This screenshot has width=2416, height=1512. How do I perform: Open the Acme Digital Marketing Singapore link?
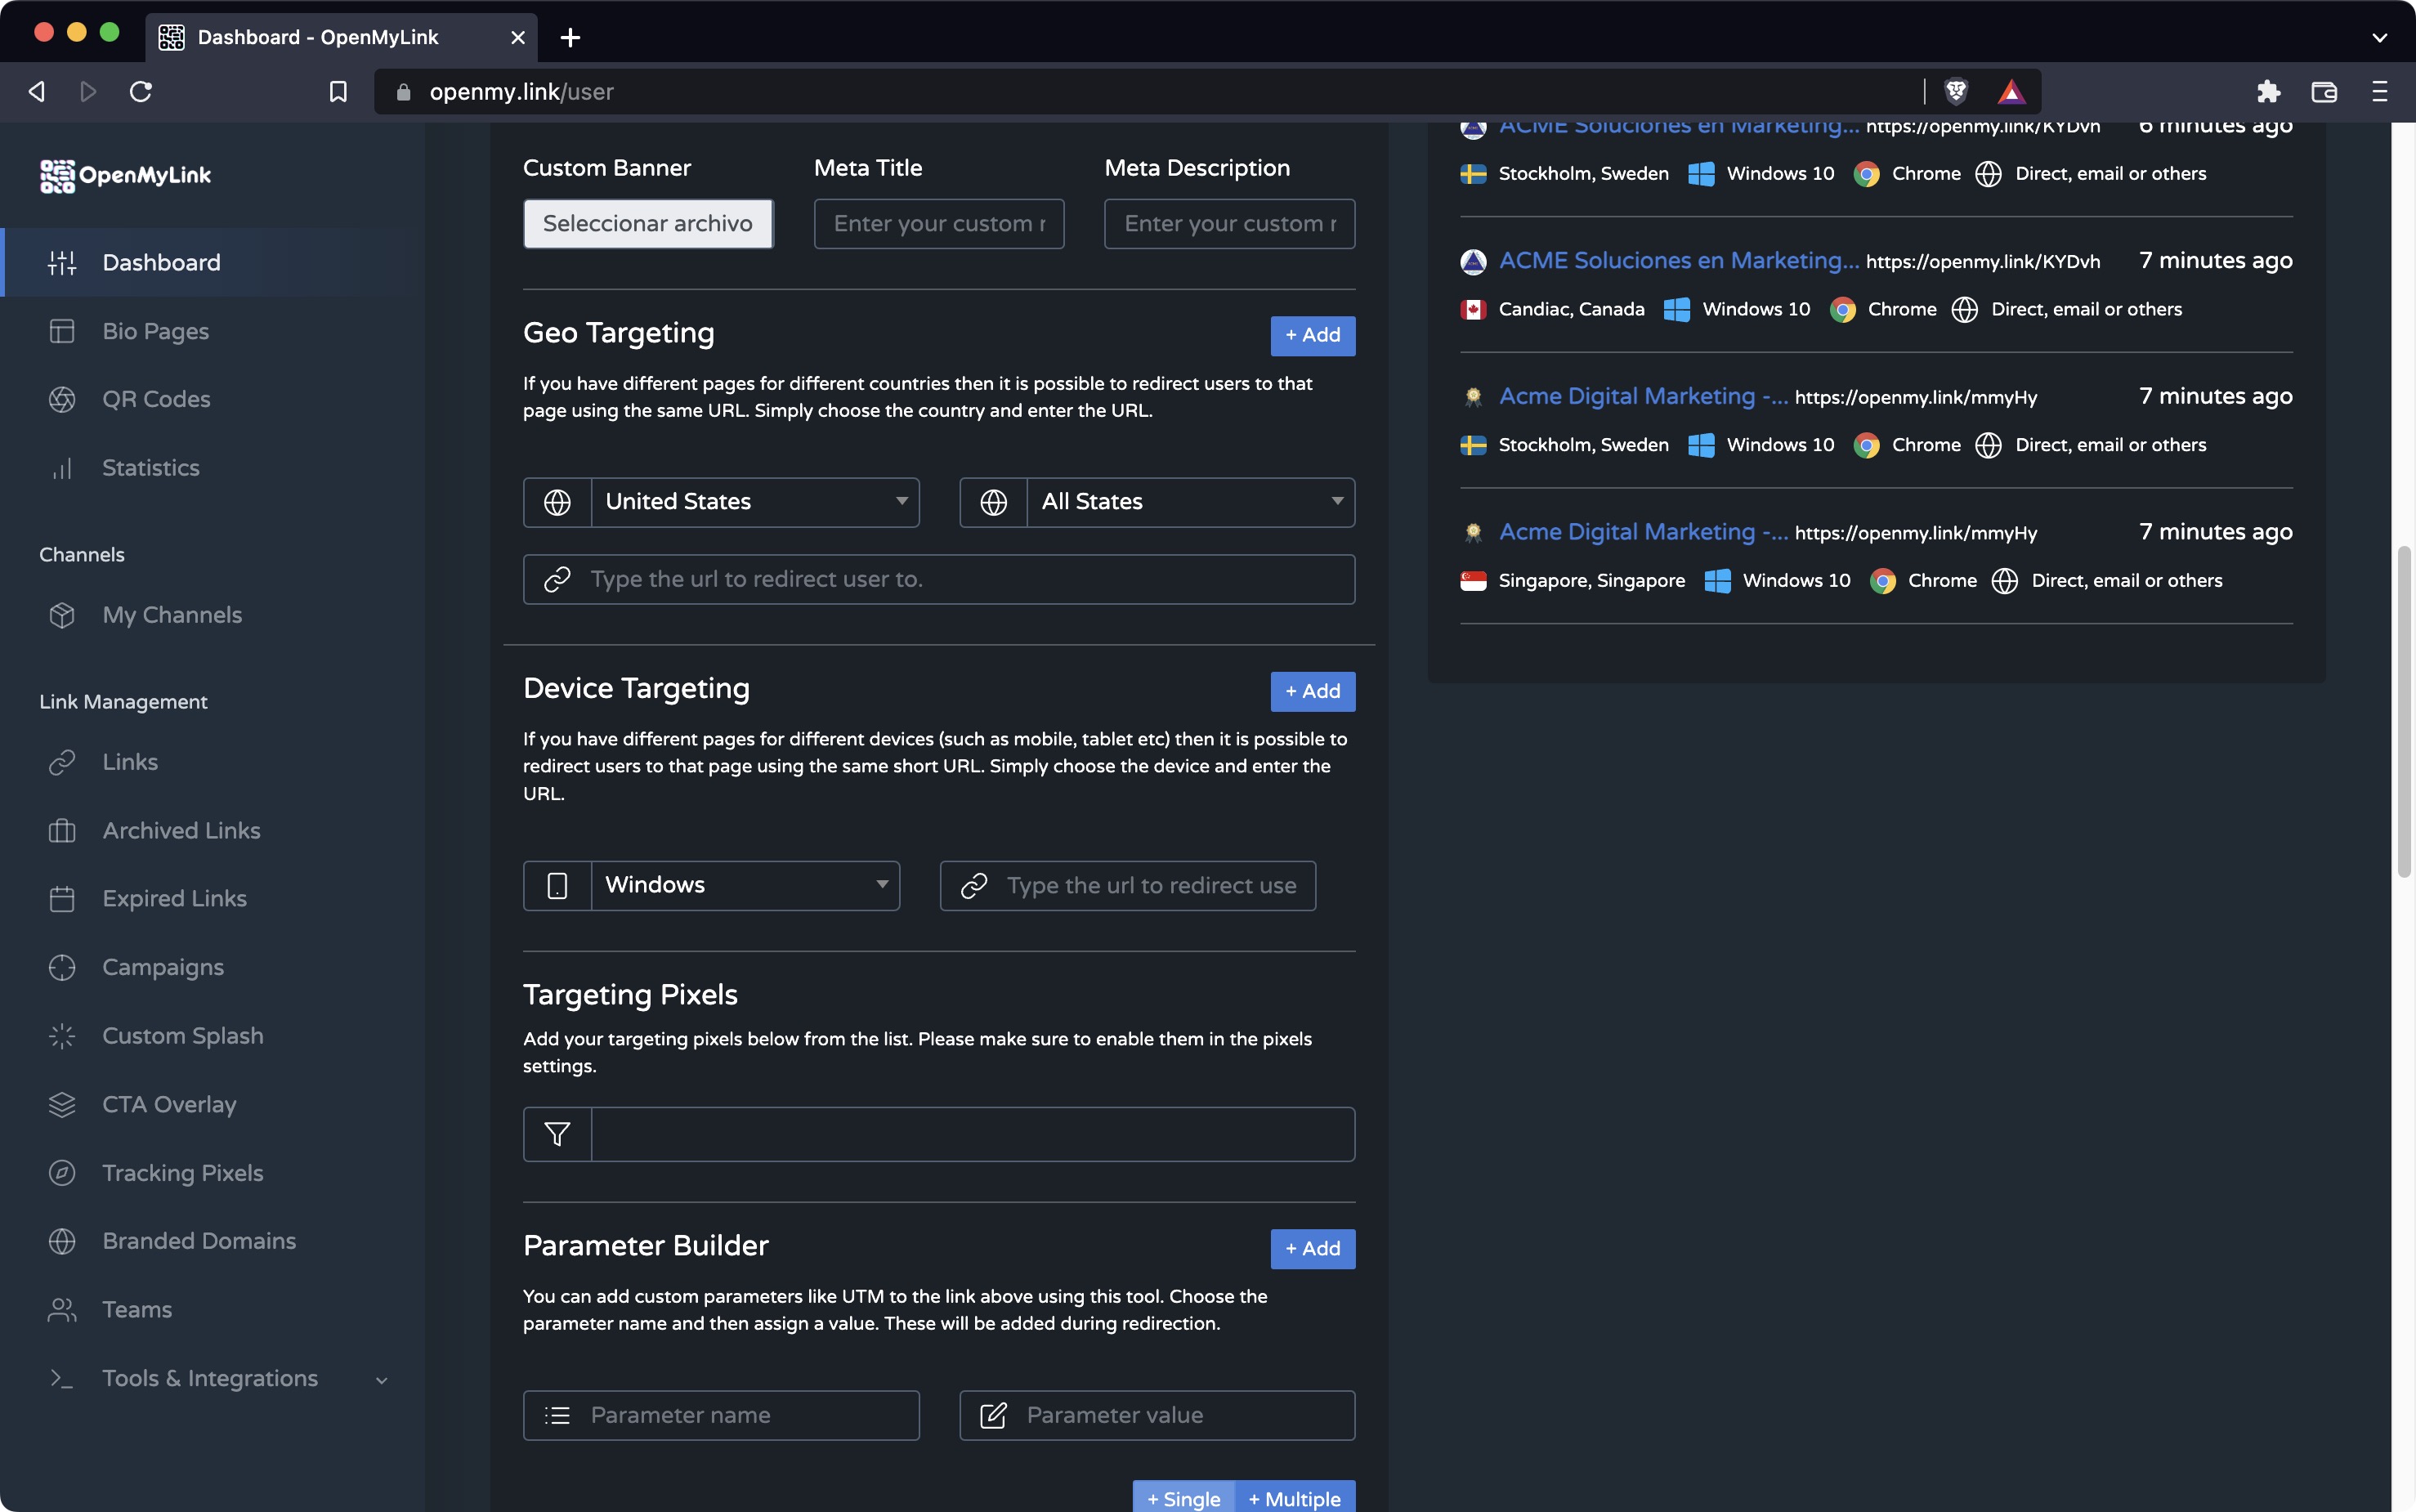(1642, 532)
